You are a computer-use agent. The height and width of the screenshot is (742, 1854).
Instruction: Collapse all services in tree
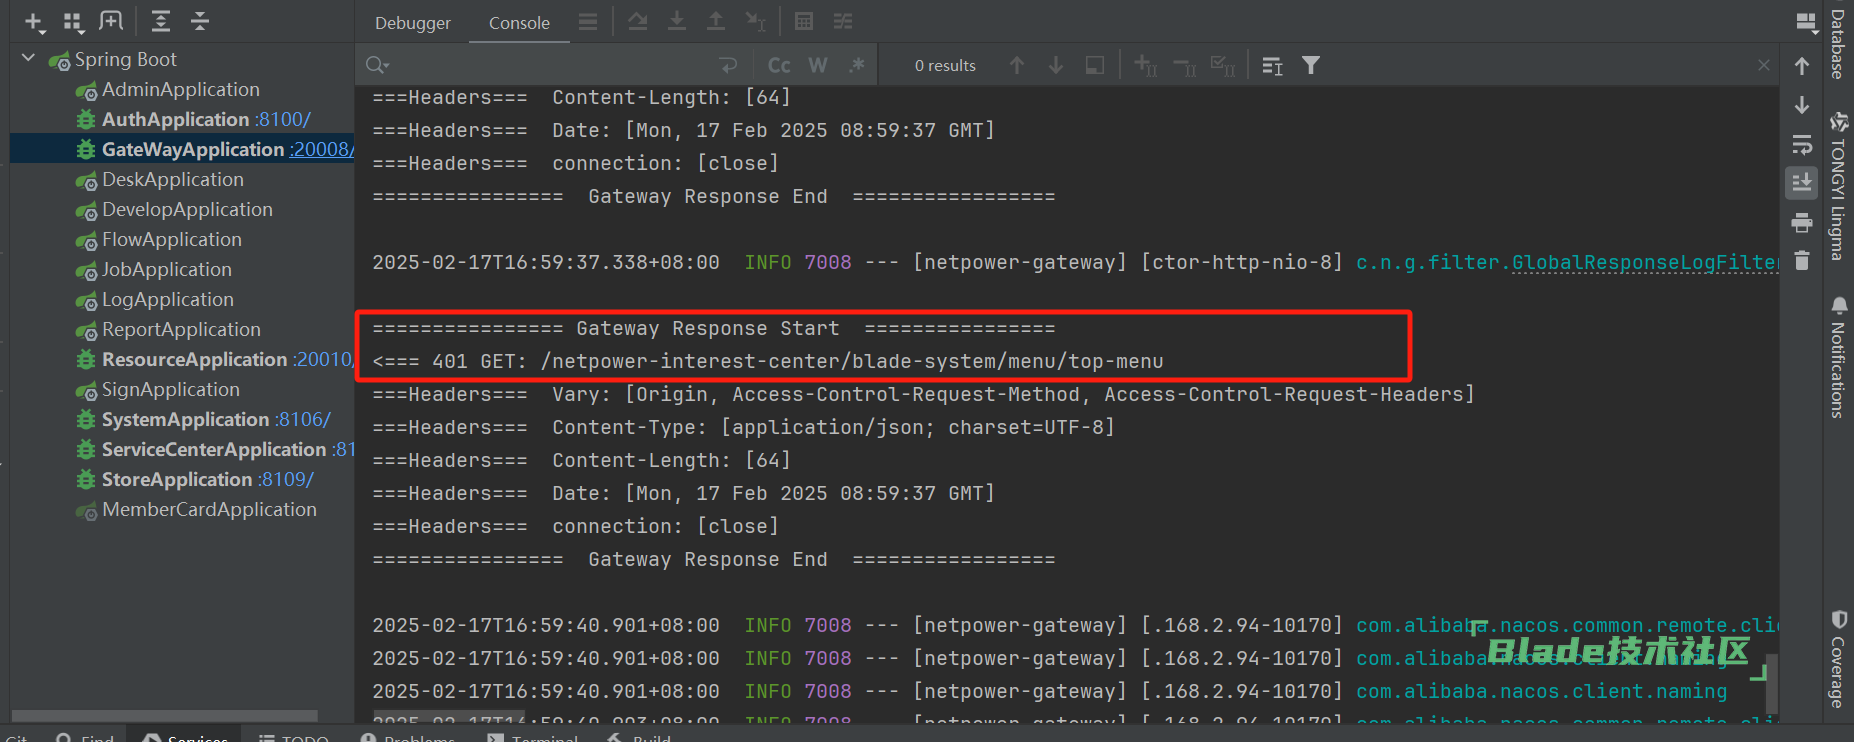click(x=200, y=21)
